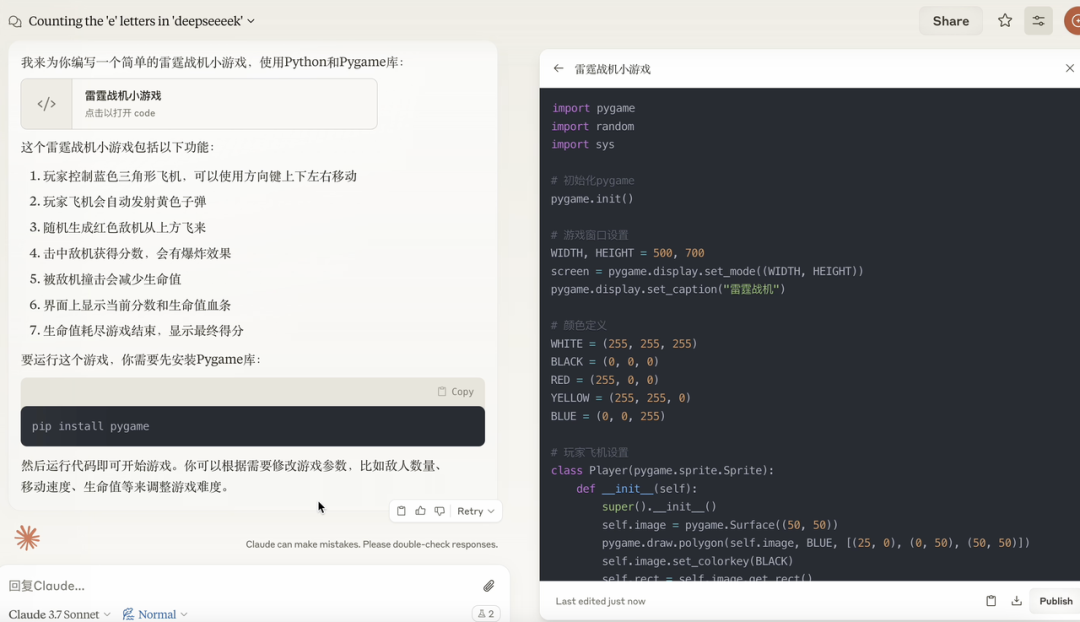Open the Retry options menu
This screenshot has width=1080, height=622.
pos(476,511)
